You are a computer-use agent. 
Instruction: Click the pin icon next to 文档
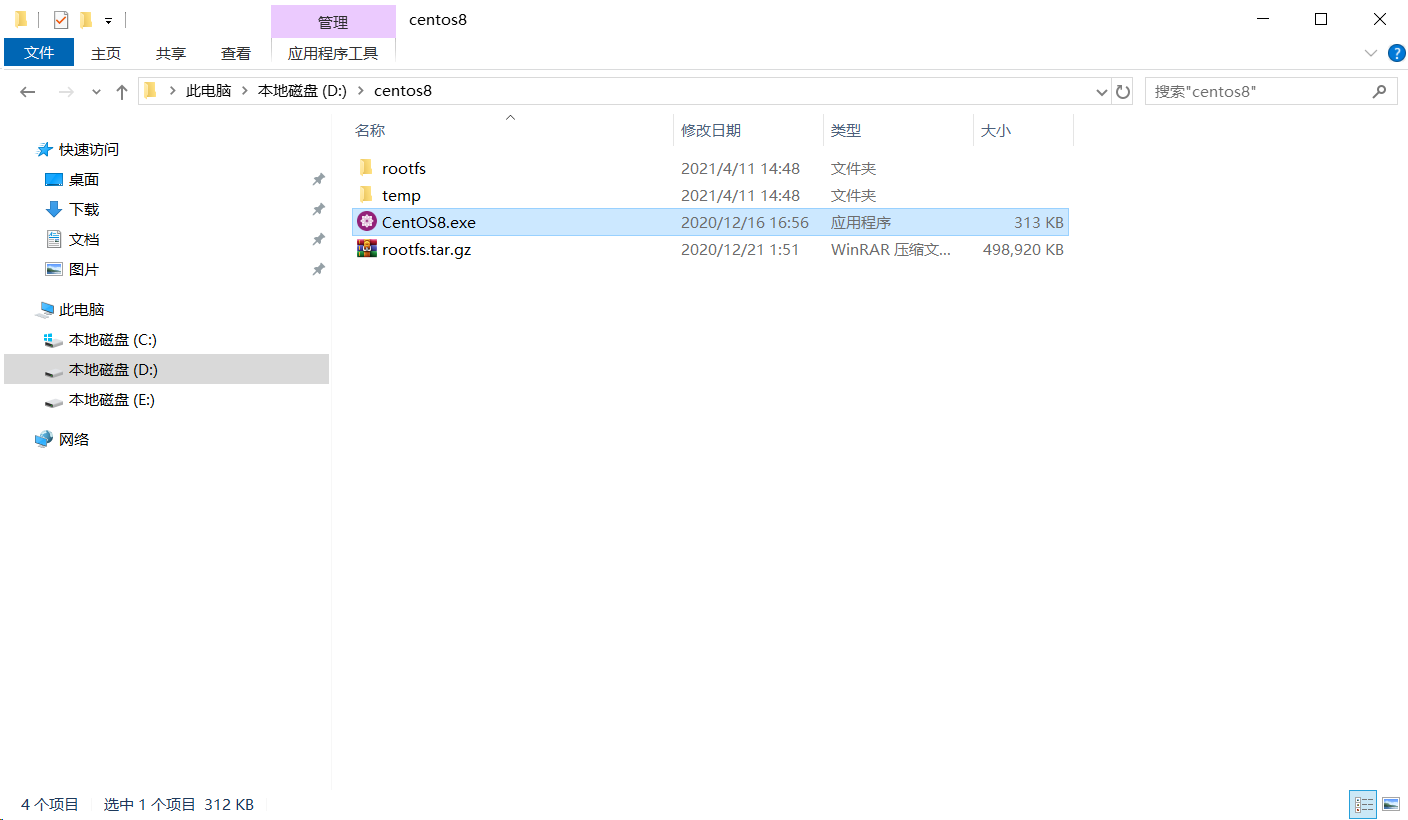click(318, 240)
